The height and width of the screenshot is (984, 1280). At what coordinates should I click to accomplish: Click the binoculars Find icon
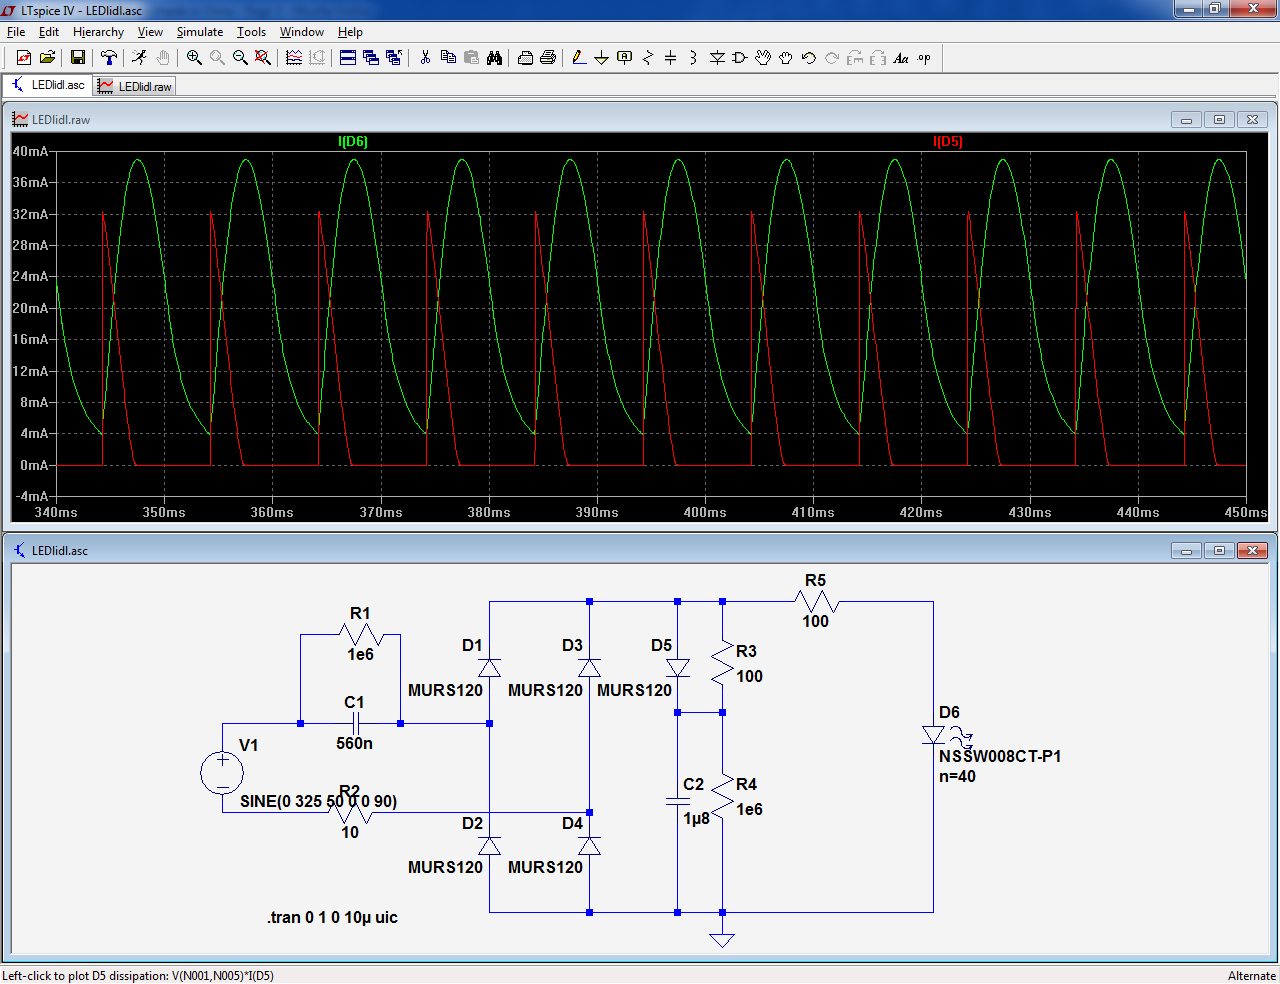(494, 58)
